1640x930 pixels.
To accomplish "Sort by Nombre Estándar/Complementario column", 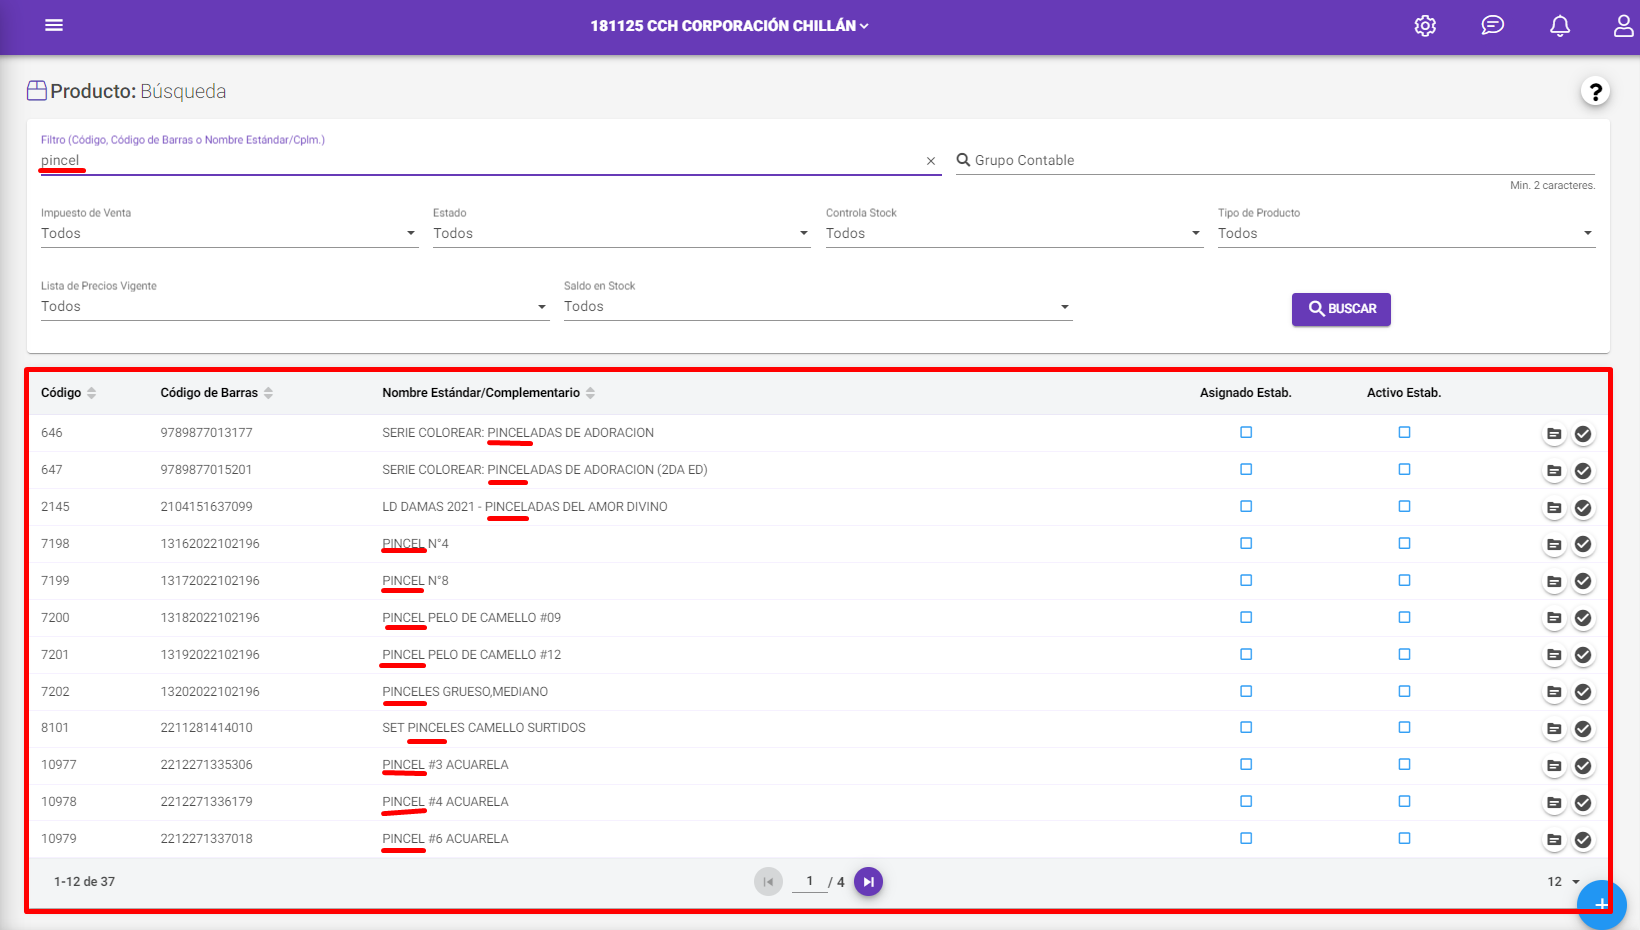I will pyautogui.click(x=488, y=393).
